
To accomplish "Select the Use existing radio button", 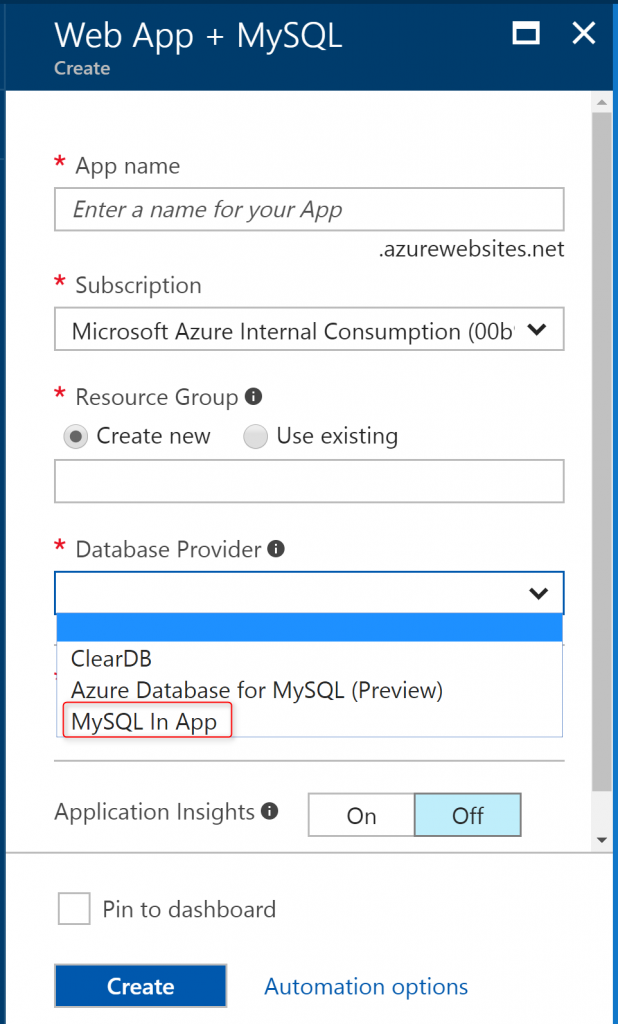I will (x=256, y=436).
